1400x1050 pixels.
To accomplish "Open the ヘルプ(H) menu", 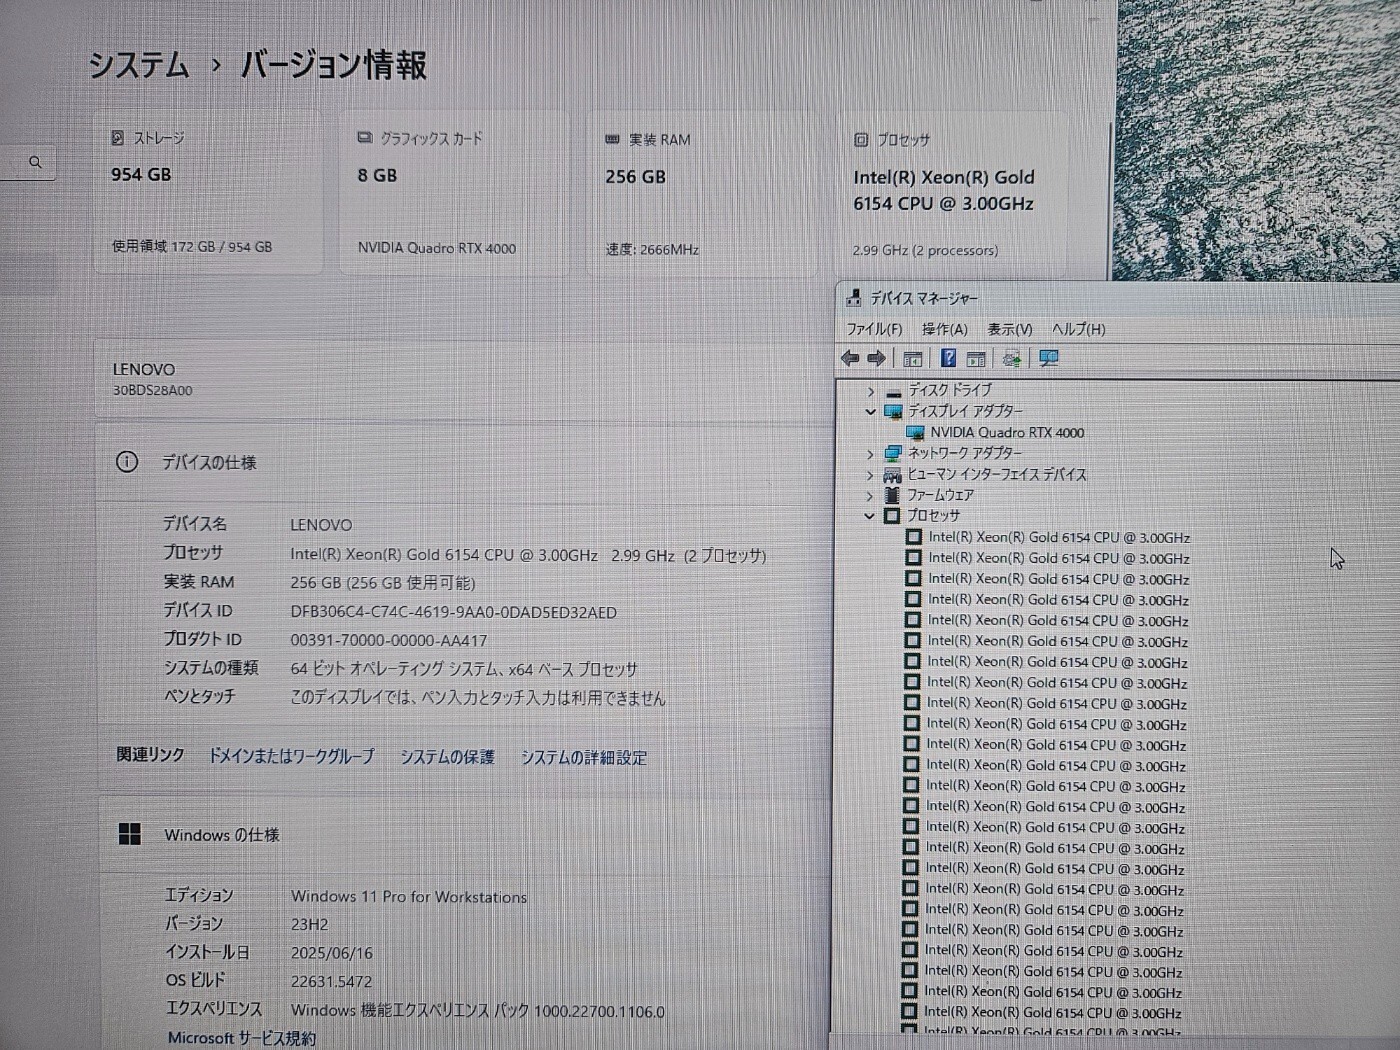I will 1078,329.
